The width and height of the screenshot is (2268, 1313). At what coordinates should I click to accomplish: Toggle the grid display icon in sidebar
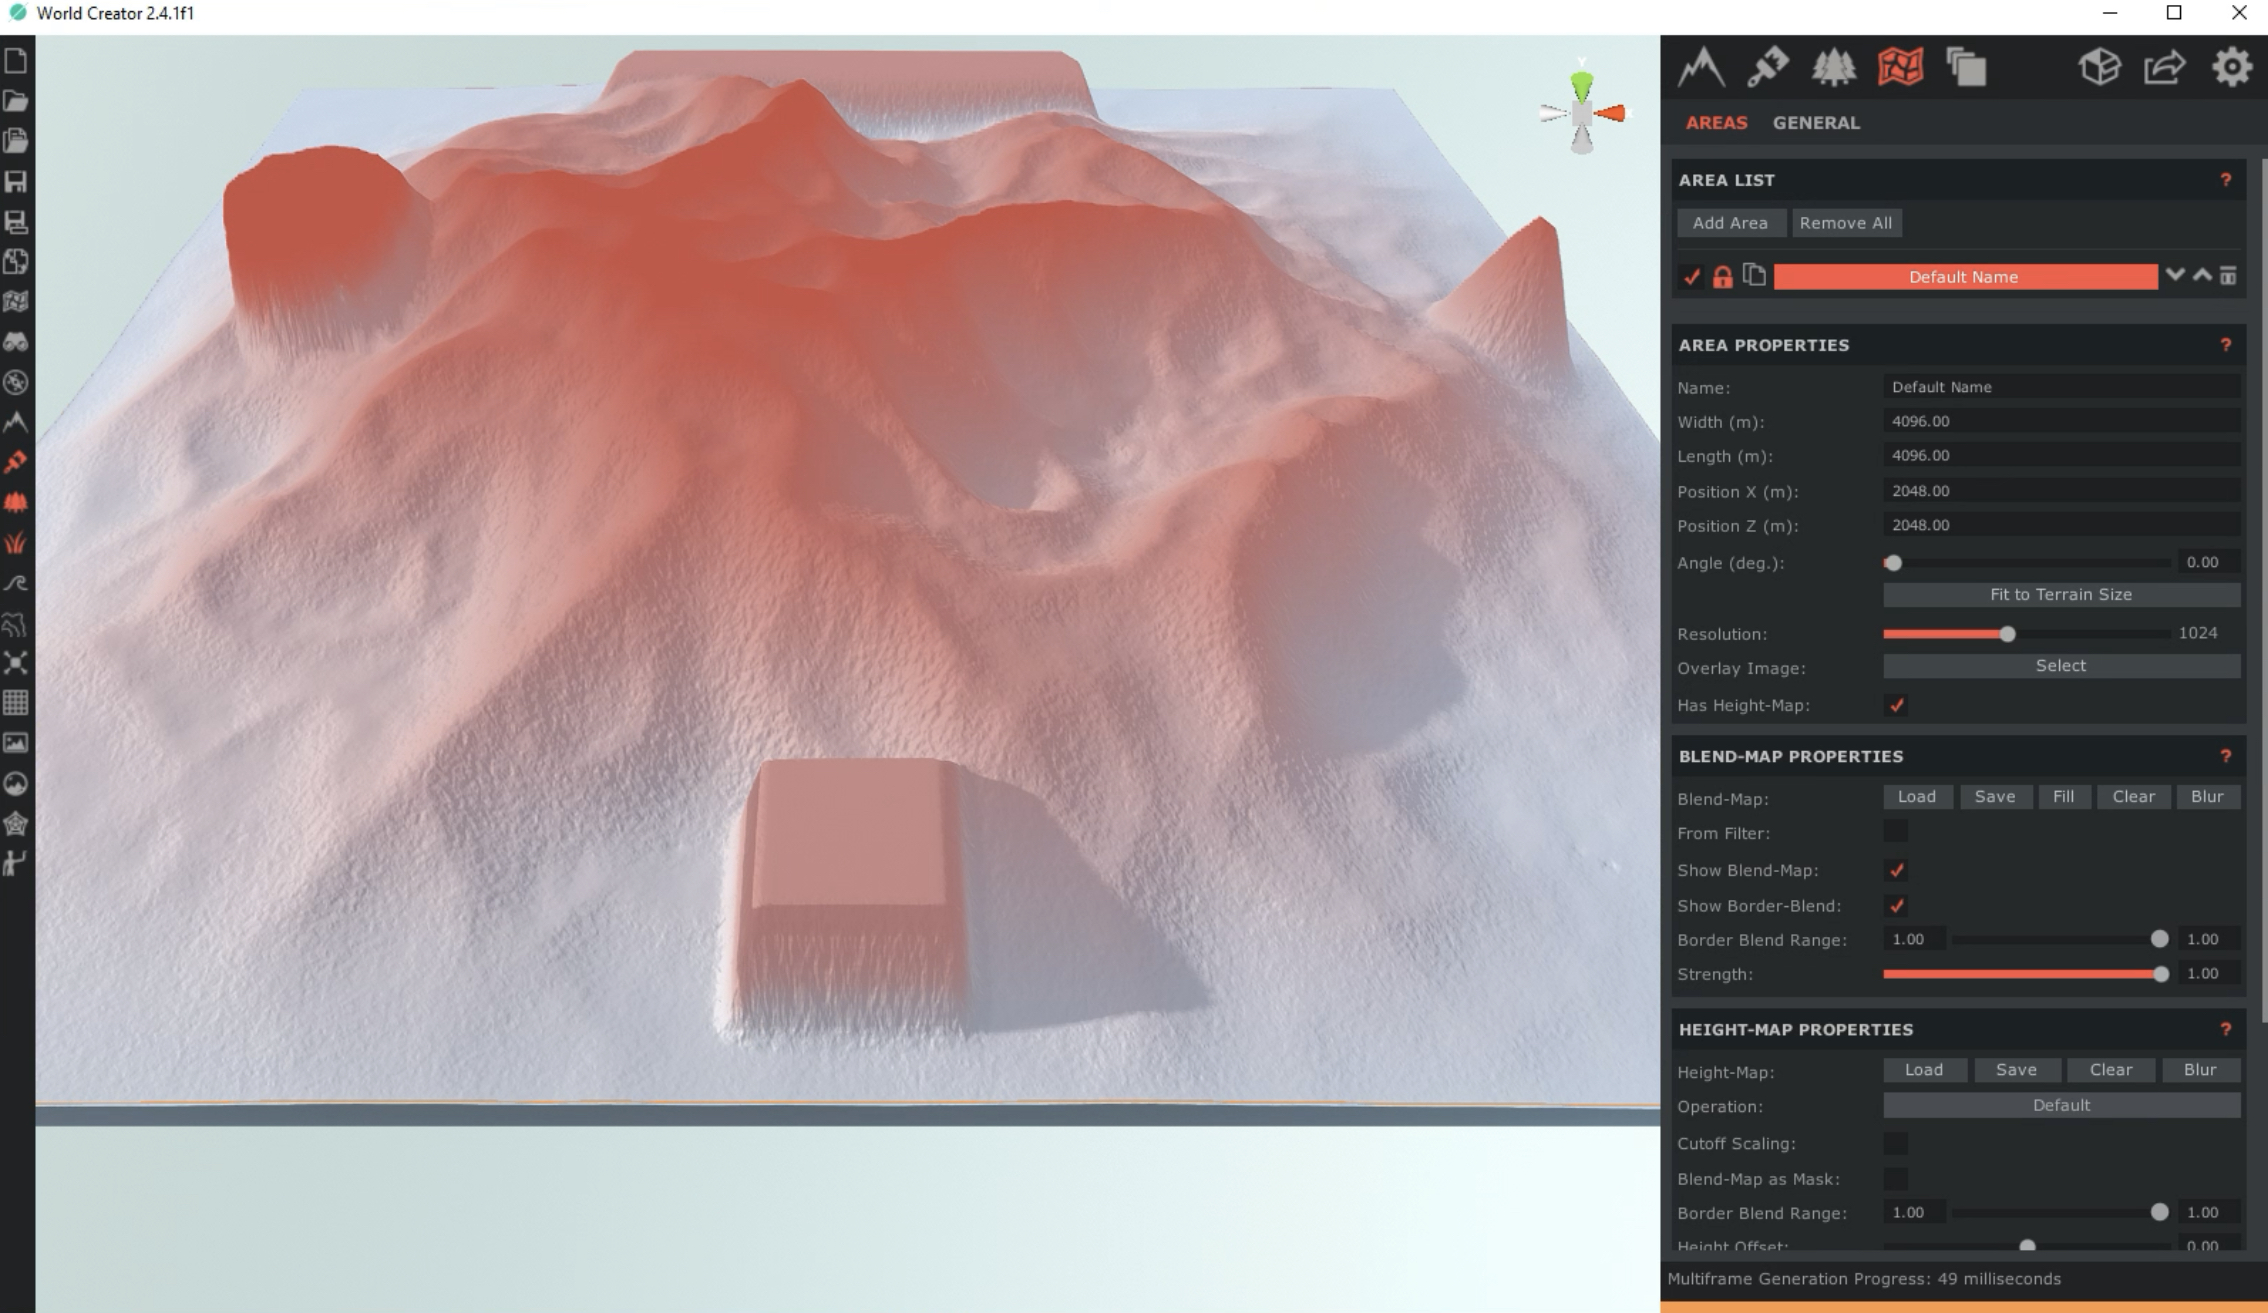point(16,703)
